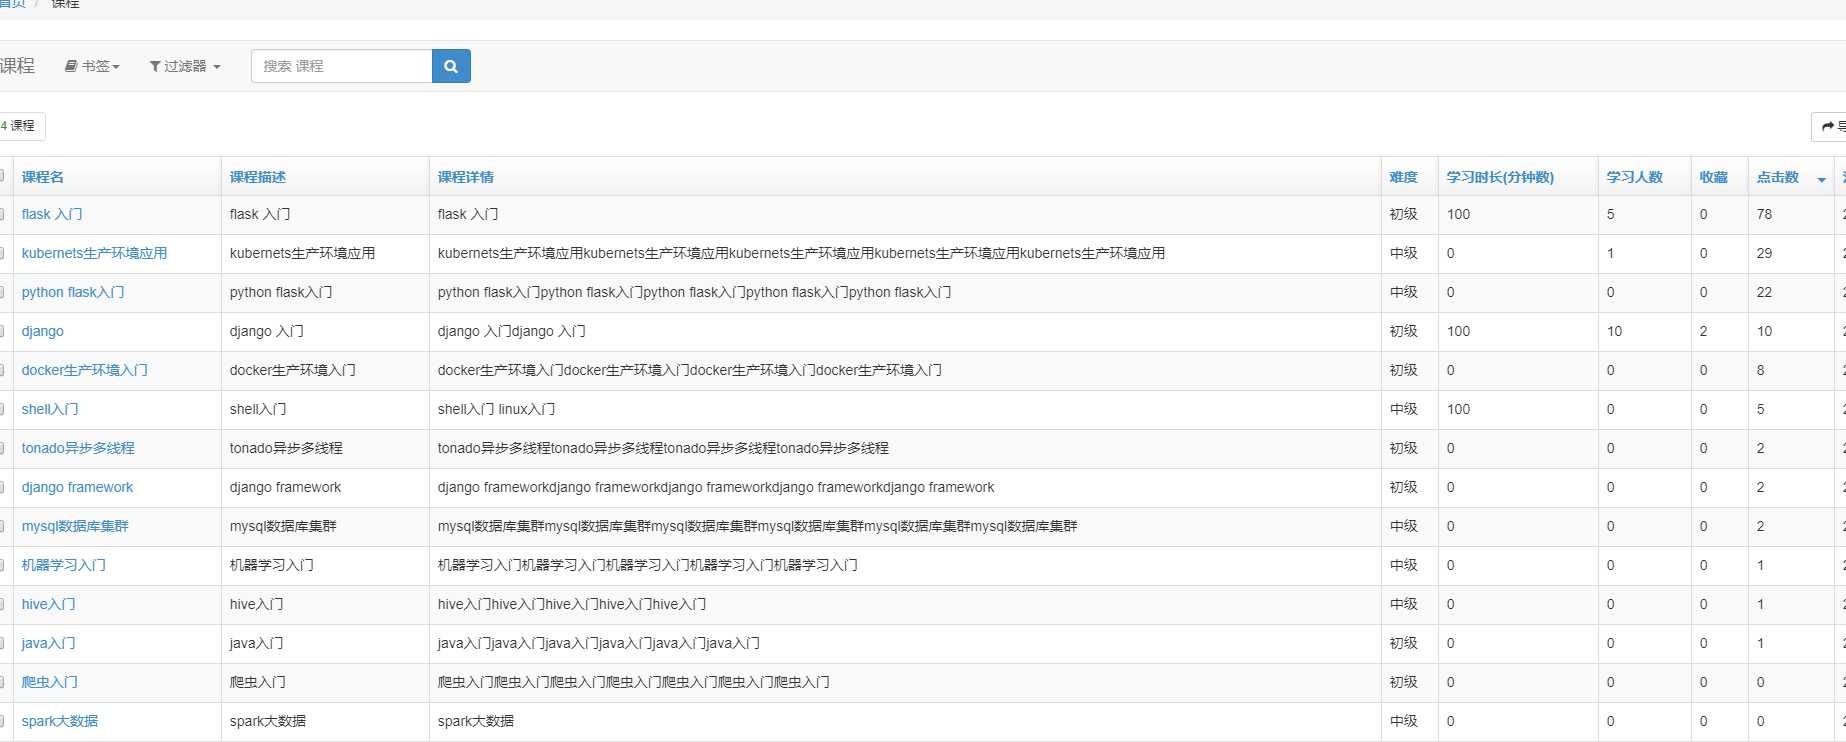Click the '4 课程' count button
Screen dimensions: 1846x742
pyautogui.click(x=19, y=126)
